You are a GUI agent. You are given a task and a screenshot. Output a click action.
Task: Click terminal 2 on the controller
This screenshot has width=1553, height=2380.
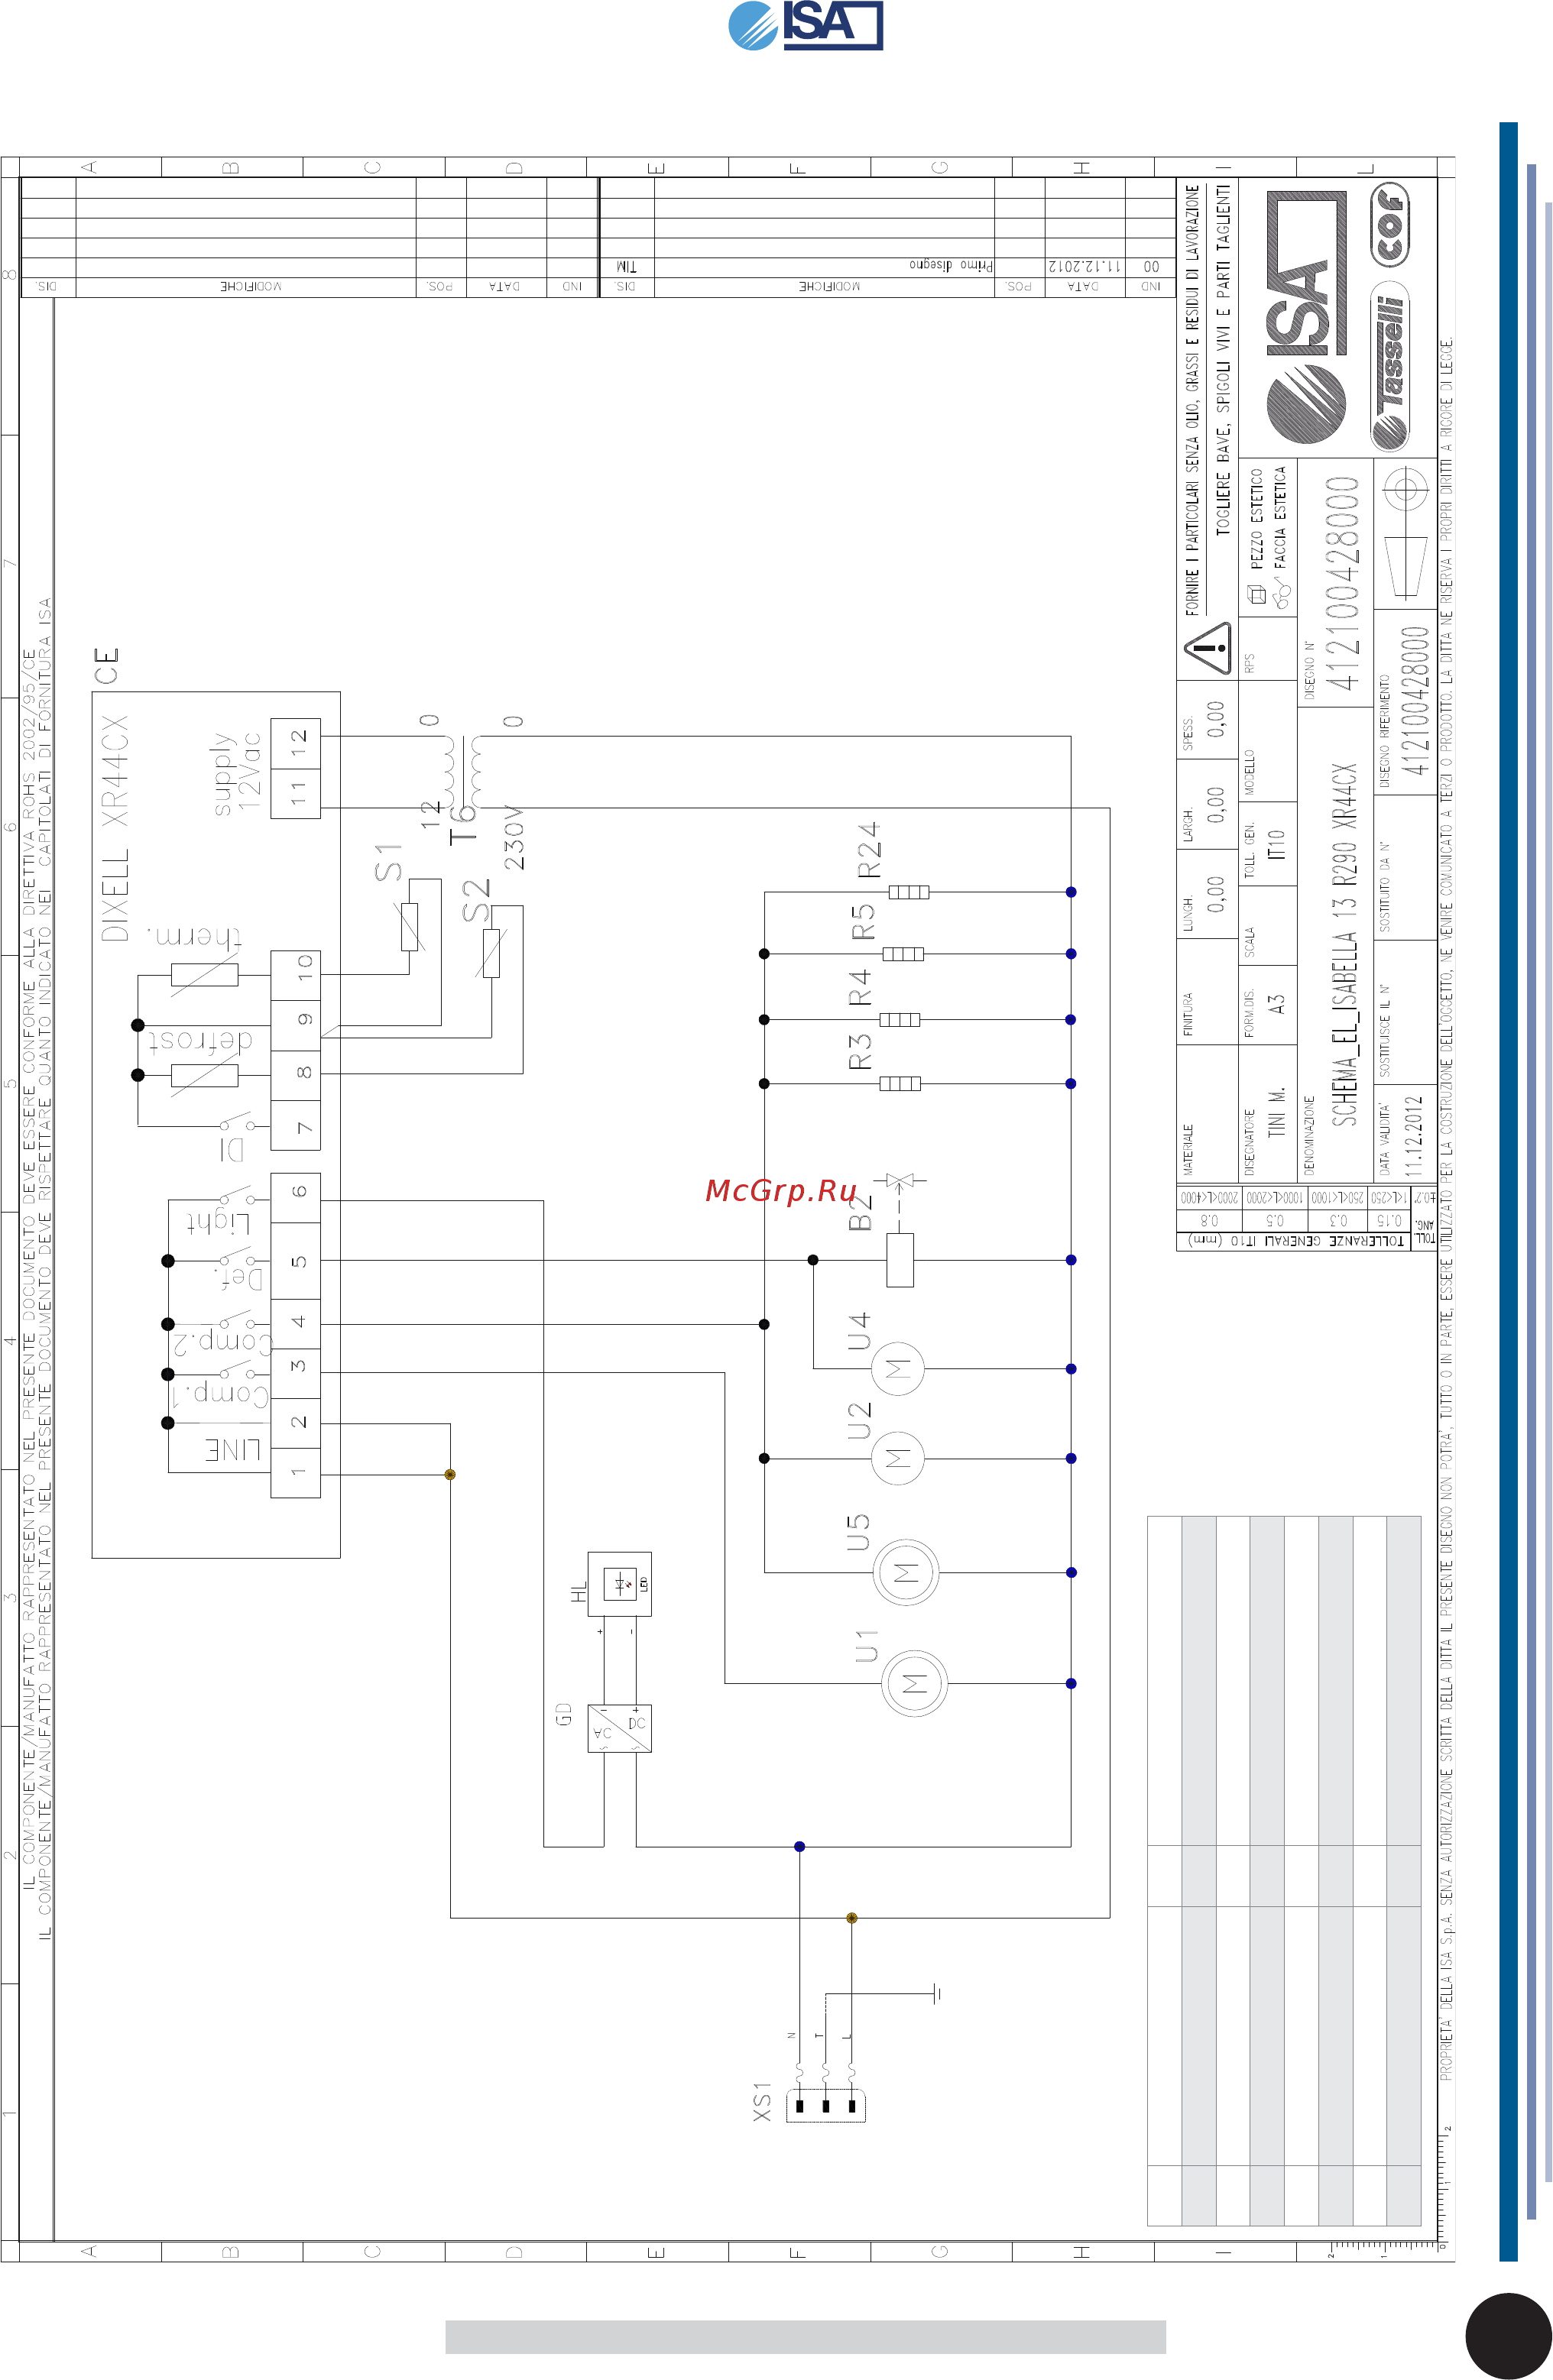click(296, 1423)
